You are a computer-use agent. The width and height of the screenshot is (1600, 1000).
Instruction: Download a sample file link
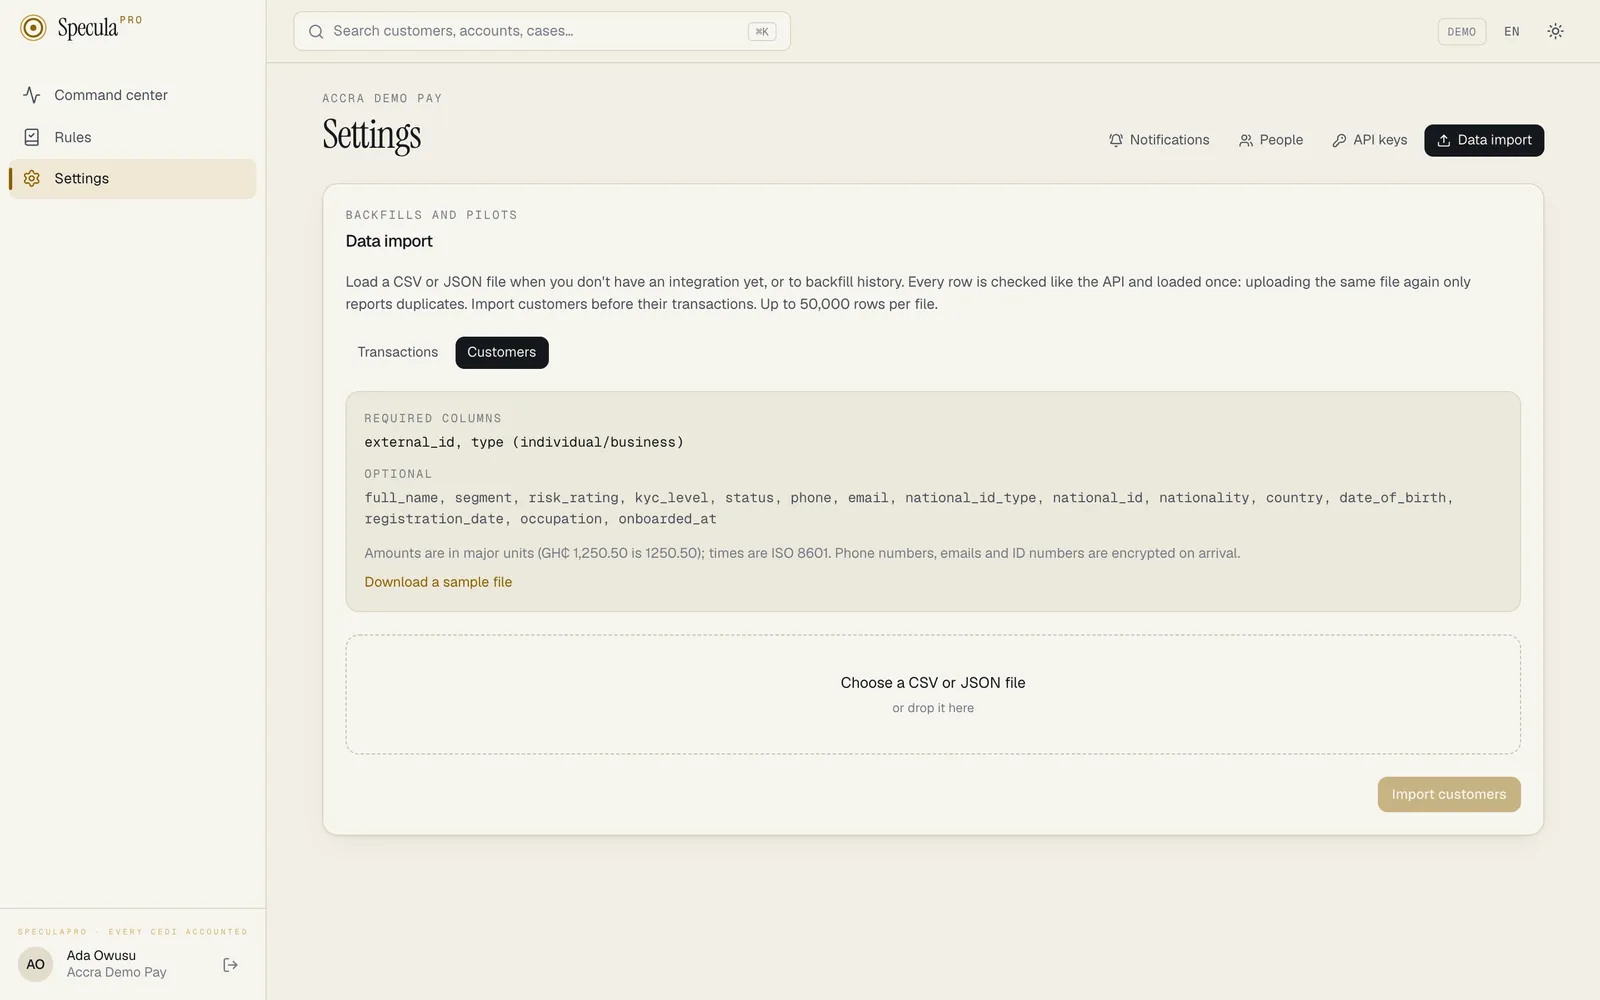click(x=438, y=582)
